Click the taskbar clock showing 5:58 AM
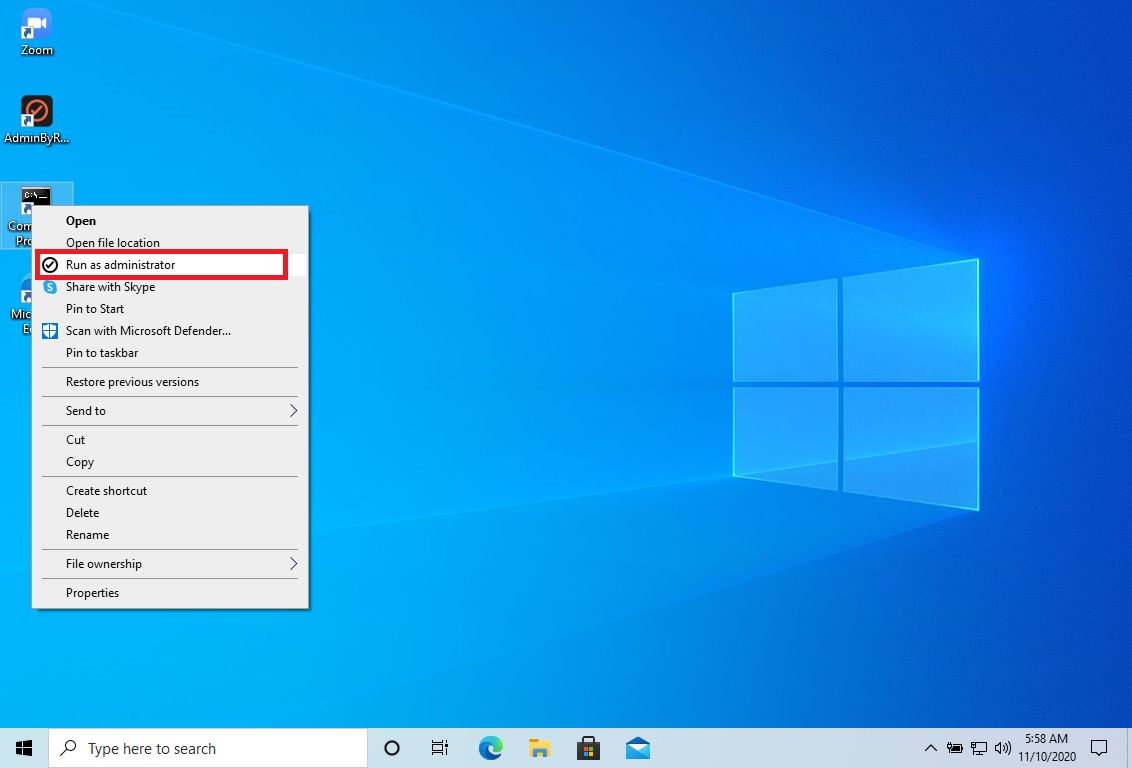This screenshot has width=1132, height=768. coord(1047,748)
